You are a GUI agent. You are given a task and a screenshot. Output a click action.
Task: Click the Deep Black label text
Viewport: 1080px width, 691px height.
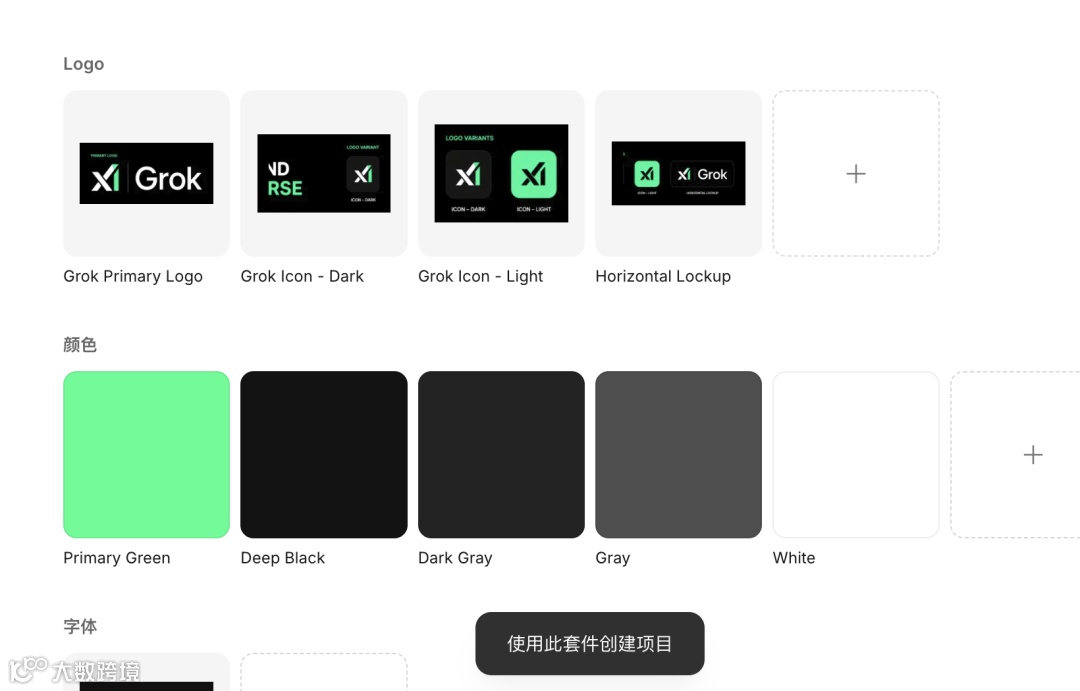[282, 558]
